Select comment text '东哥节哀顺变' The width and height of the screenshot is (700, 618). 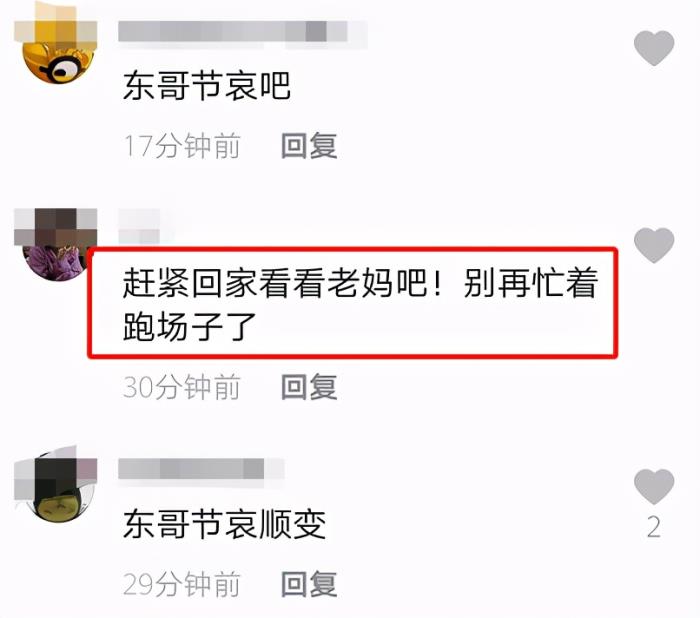[224, 524]
